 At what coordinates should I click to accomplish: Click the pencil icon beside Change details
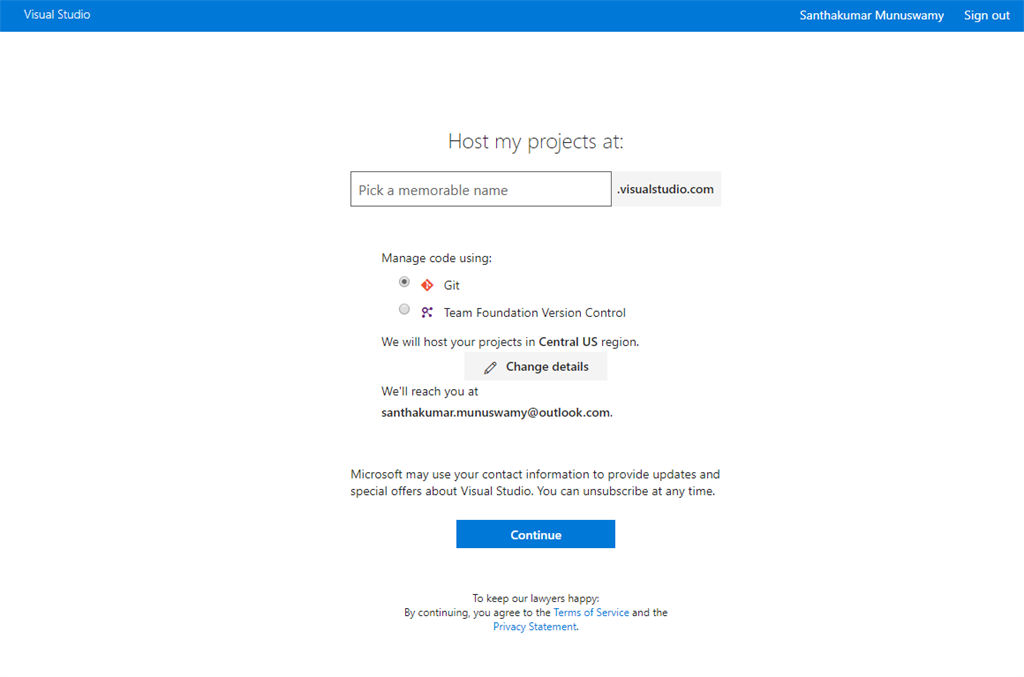(490, 367)
